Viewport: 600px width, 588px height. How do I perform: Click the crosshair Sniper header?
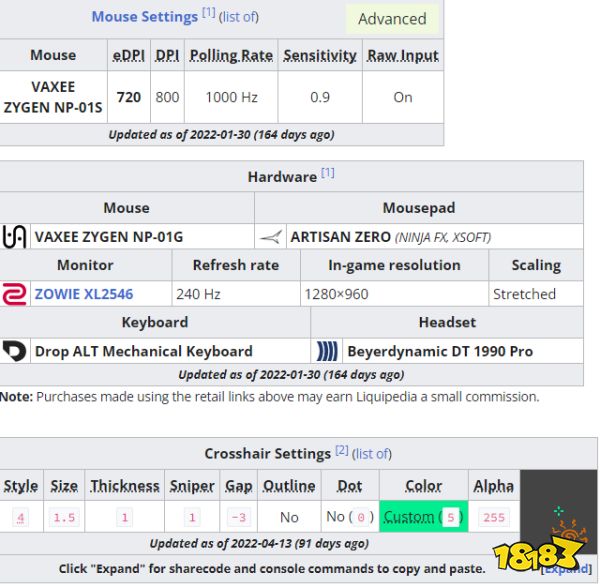pyautogui.click(x=192, y=486)
